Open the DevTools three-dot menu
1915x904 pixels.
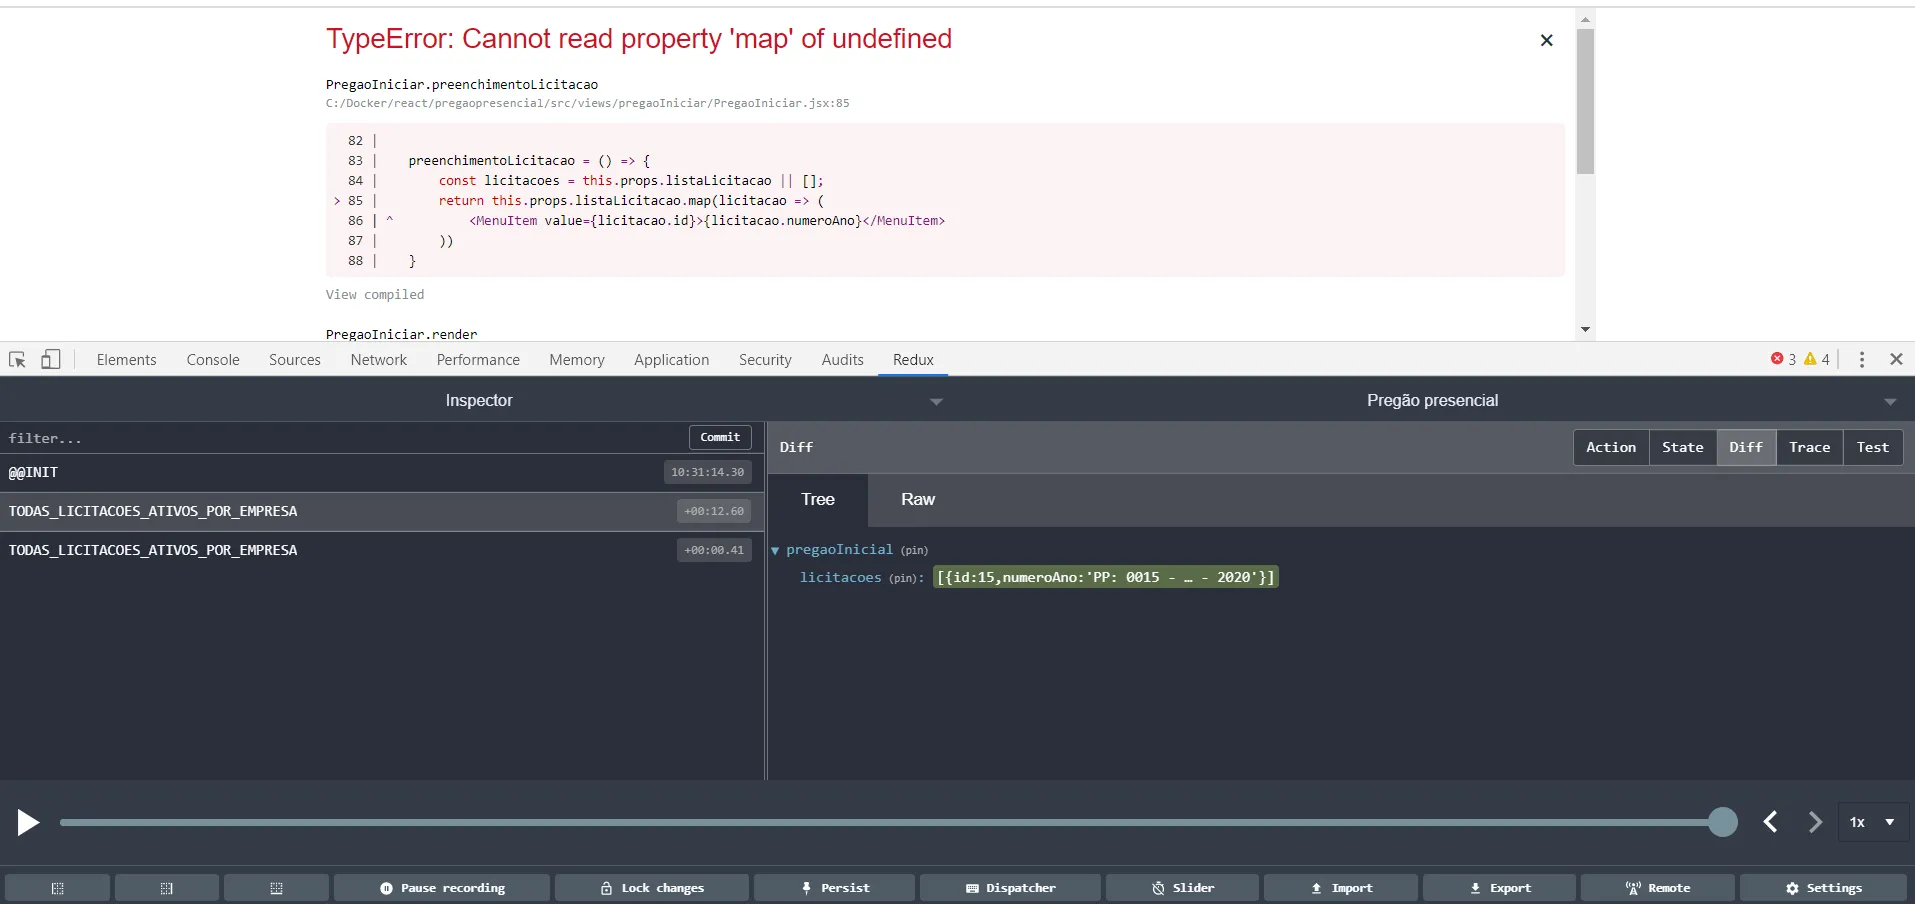(x=1861, y=360)
